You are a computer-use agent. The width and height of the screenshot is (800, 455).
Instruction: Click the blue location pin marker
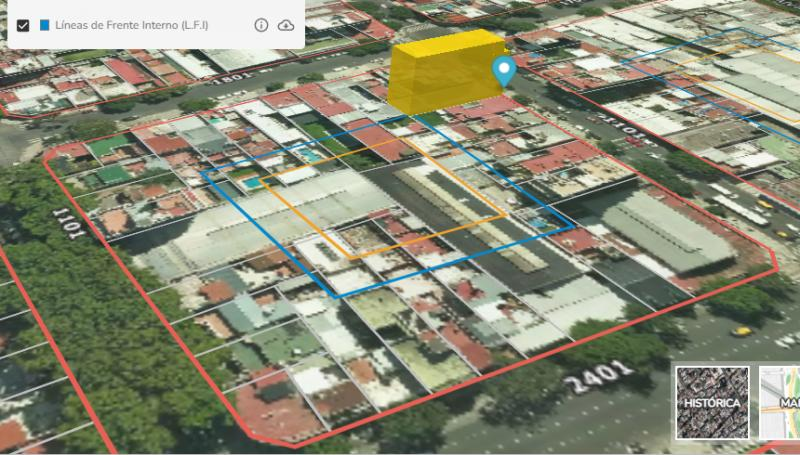(504, 71)
